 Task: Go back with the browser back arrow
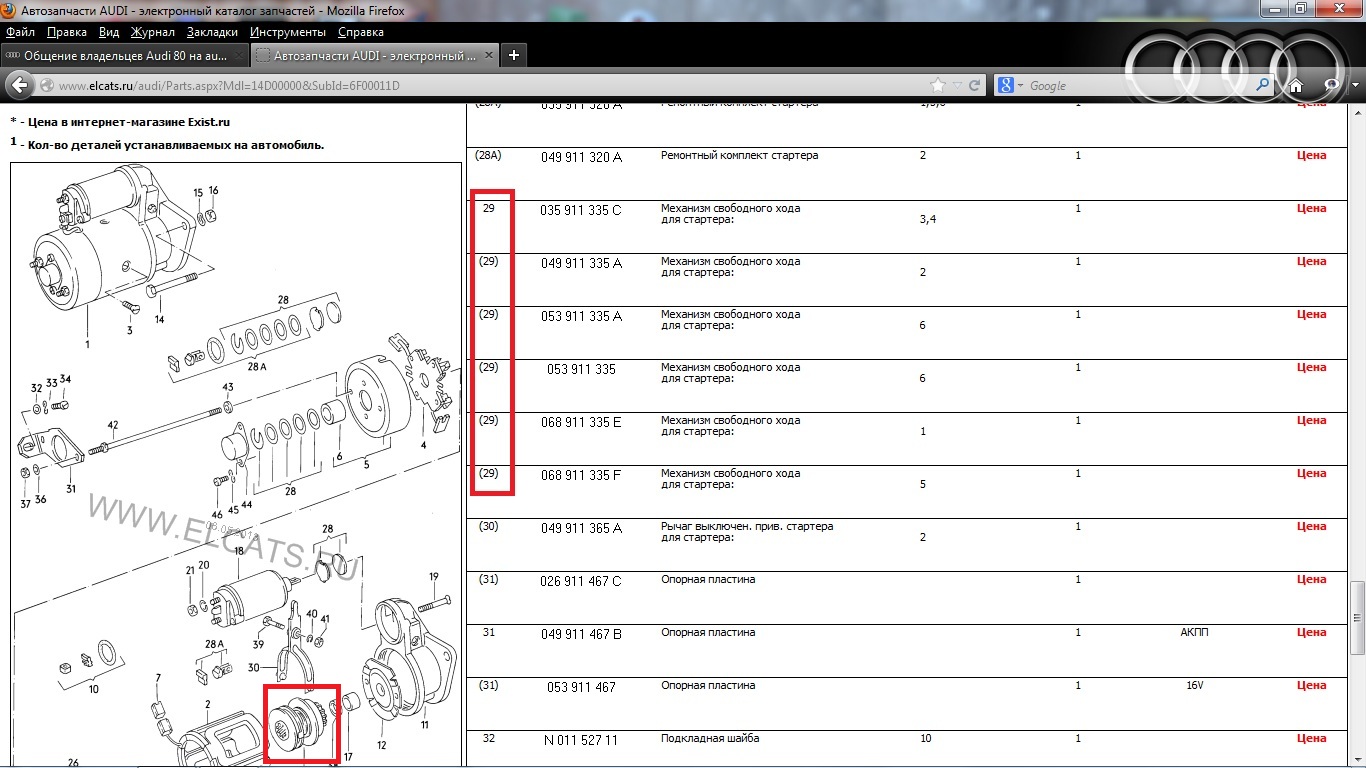pyautogui.click(x=20, y=86)
